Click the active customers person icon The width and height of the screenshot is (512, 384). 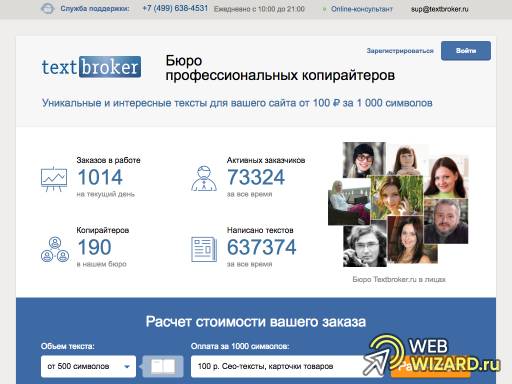pos(204,179)
